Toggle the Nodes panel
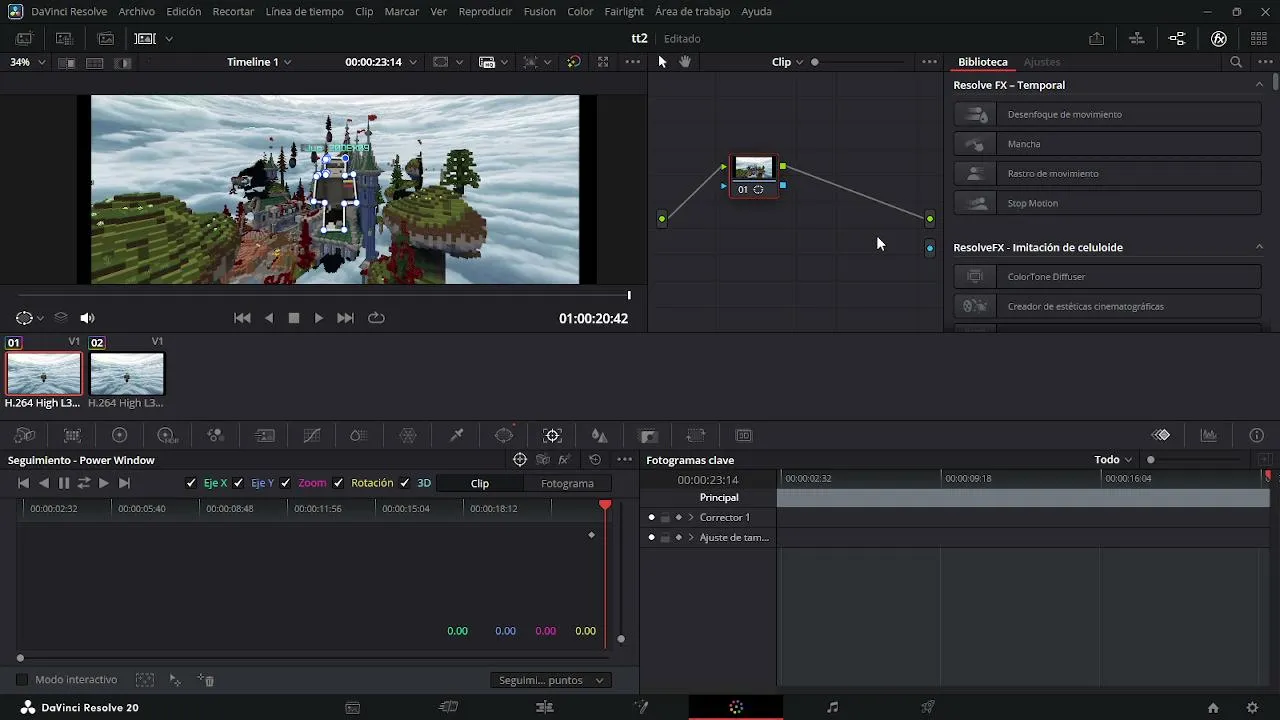1280x720 pixels. (x=1177, y=38)
